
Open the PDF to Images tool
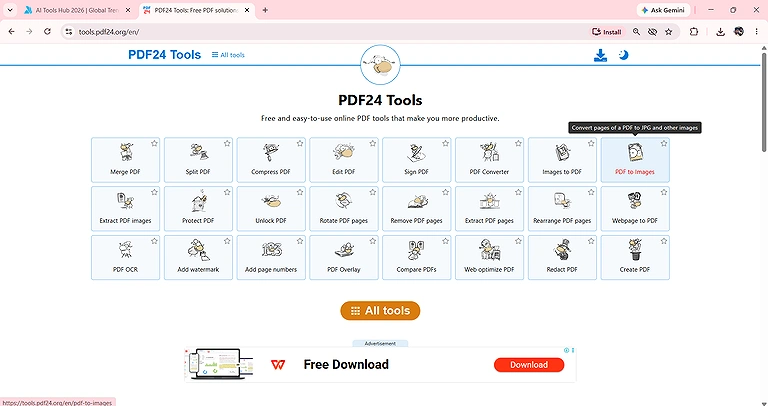click(635, 160)
